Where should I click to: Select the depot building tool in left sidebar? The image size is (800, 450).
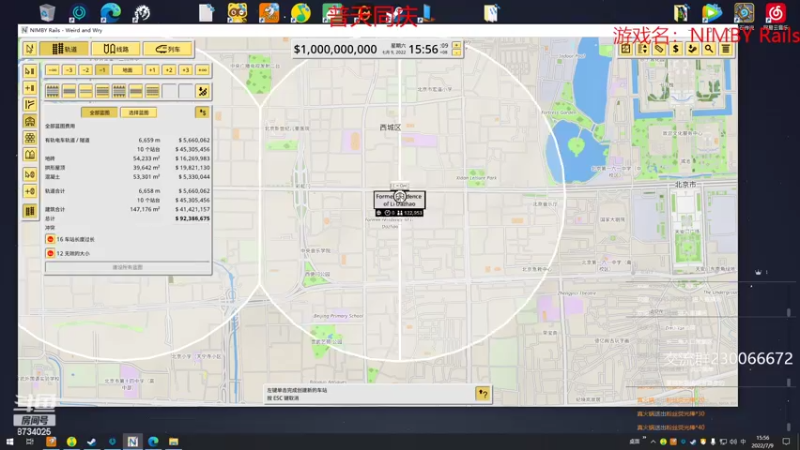[x=30, y=155]
